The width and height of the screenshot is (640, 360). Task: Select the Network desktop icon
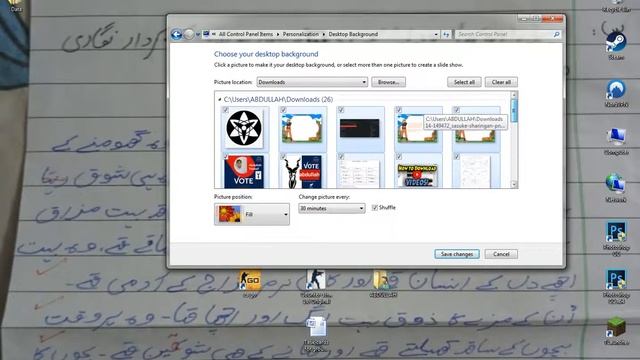coord(616,186)
